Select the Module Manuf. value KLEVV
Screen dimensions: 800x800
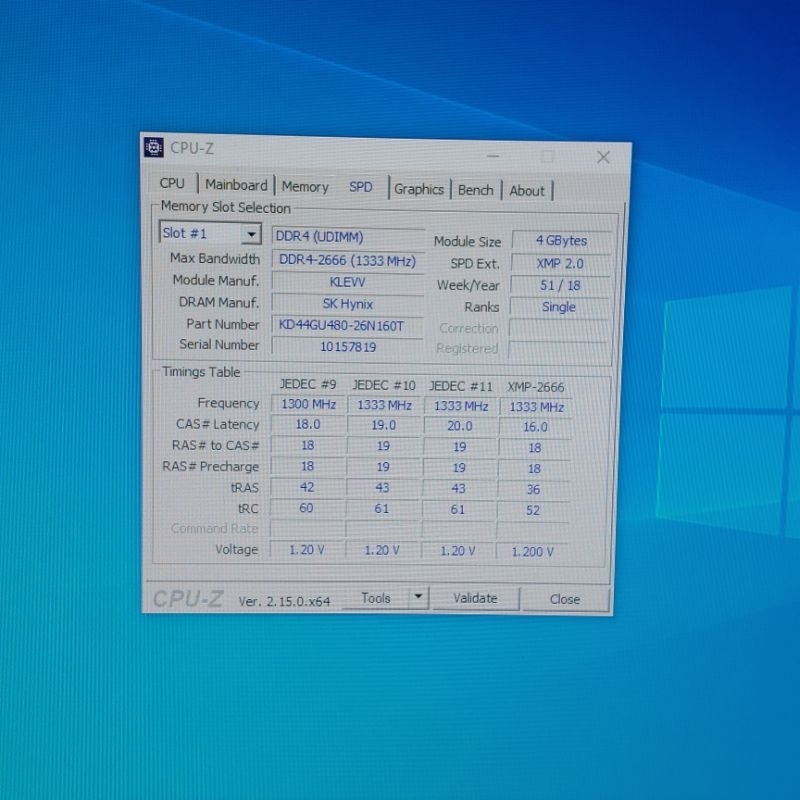coord(347,282)
